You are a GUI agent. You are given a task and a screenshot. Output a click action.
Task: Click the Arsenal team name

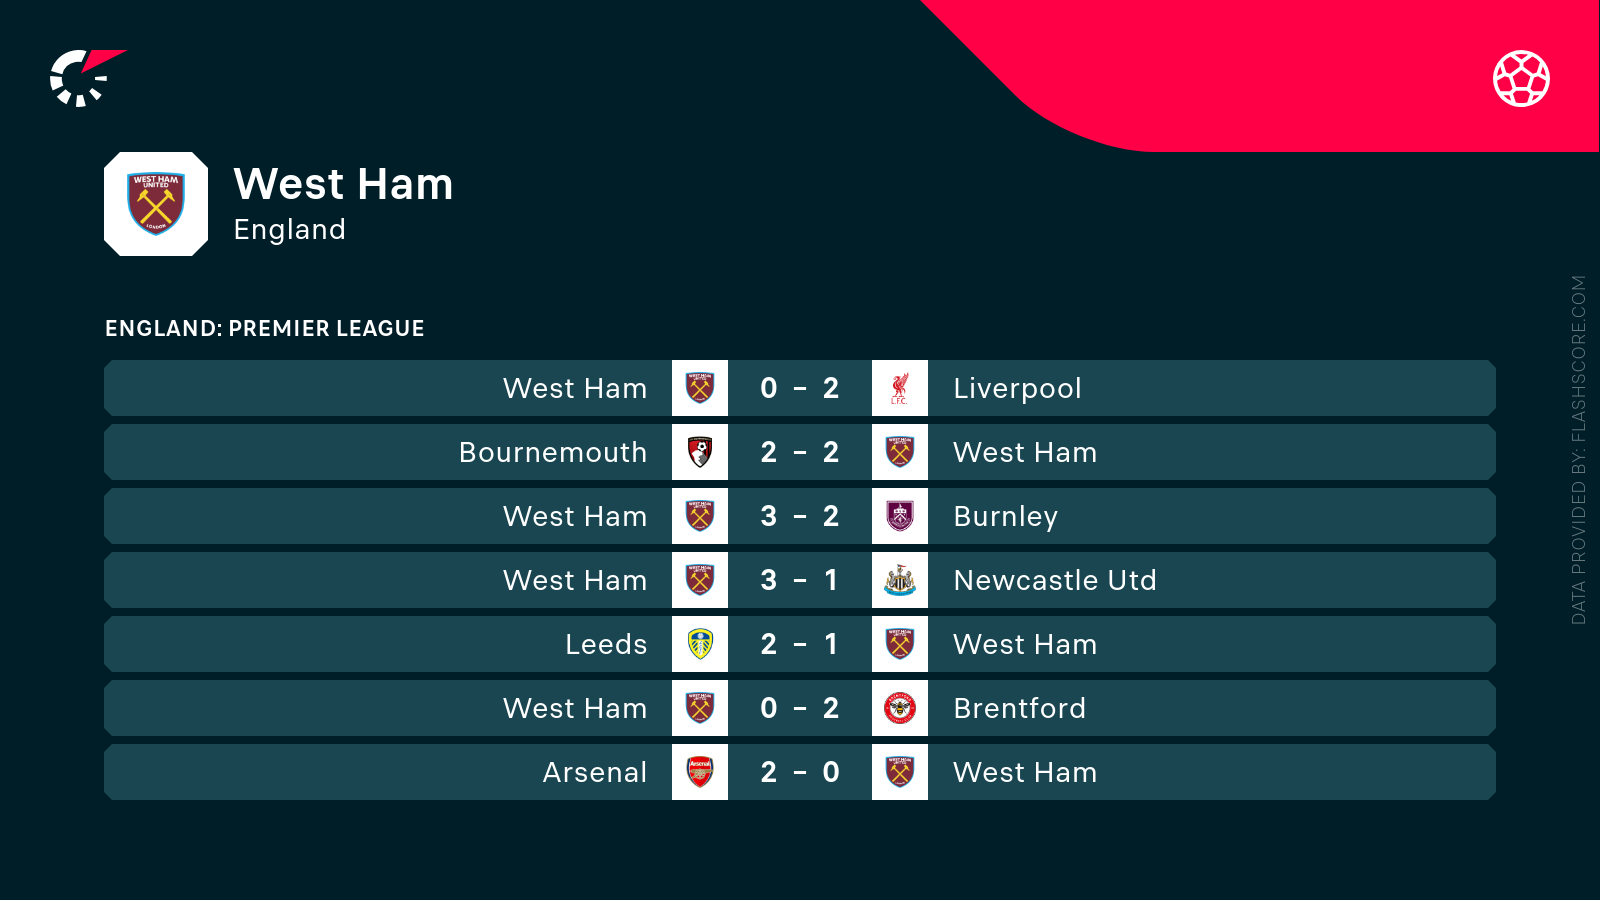595,772
